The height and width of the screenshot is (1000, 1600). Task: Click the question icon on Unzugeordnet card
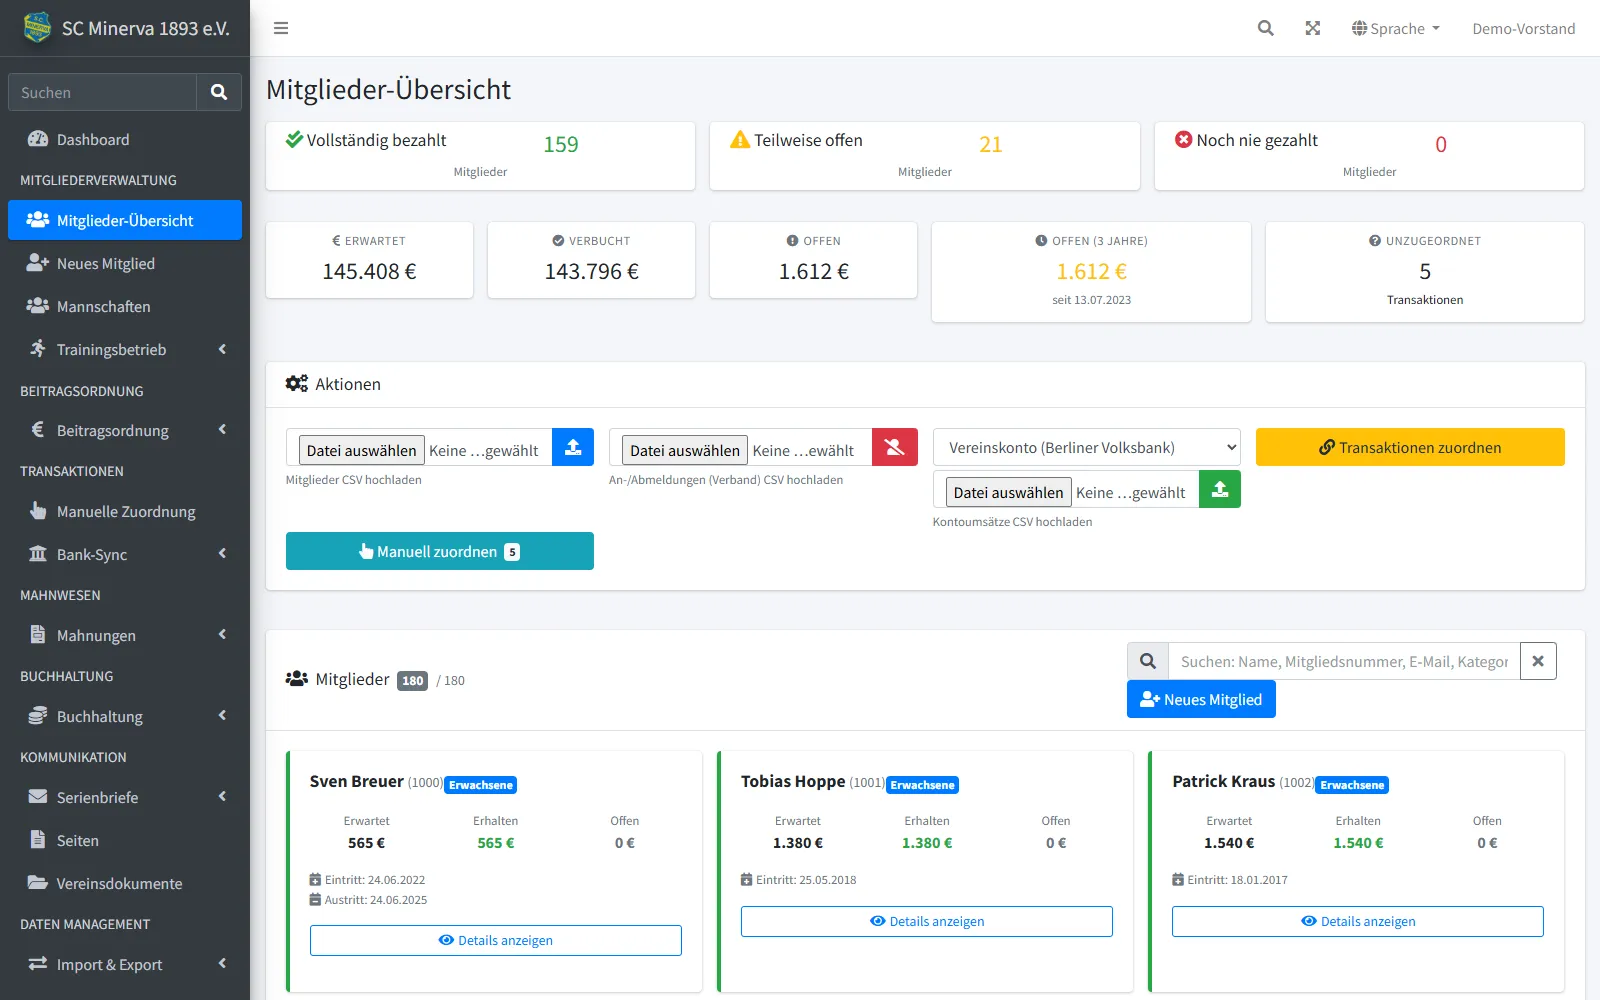tap(1375, 241)
